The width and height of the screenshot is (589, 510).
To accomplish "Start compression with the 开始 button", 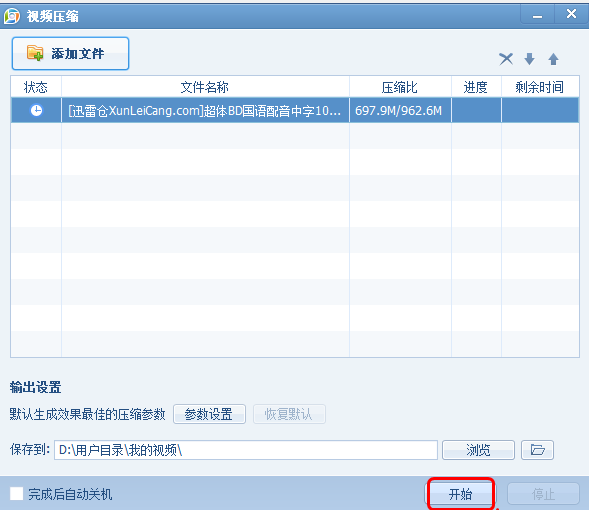I will coord(461,494).
